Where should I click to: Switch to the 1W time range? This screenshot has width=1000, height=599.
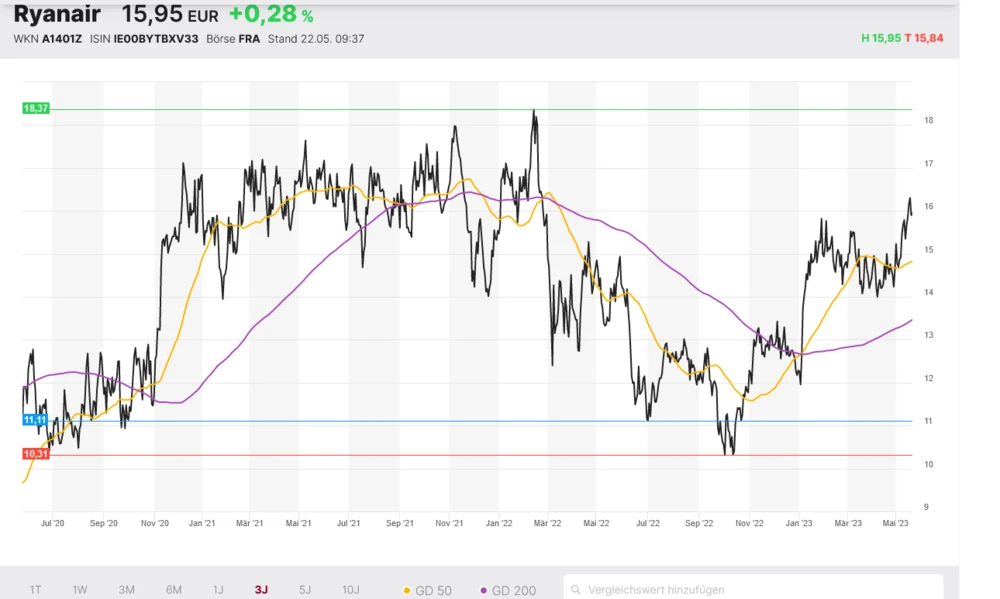80,590
